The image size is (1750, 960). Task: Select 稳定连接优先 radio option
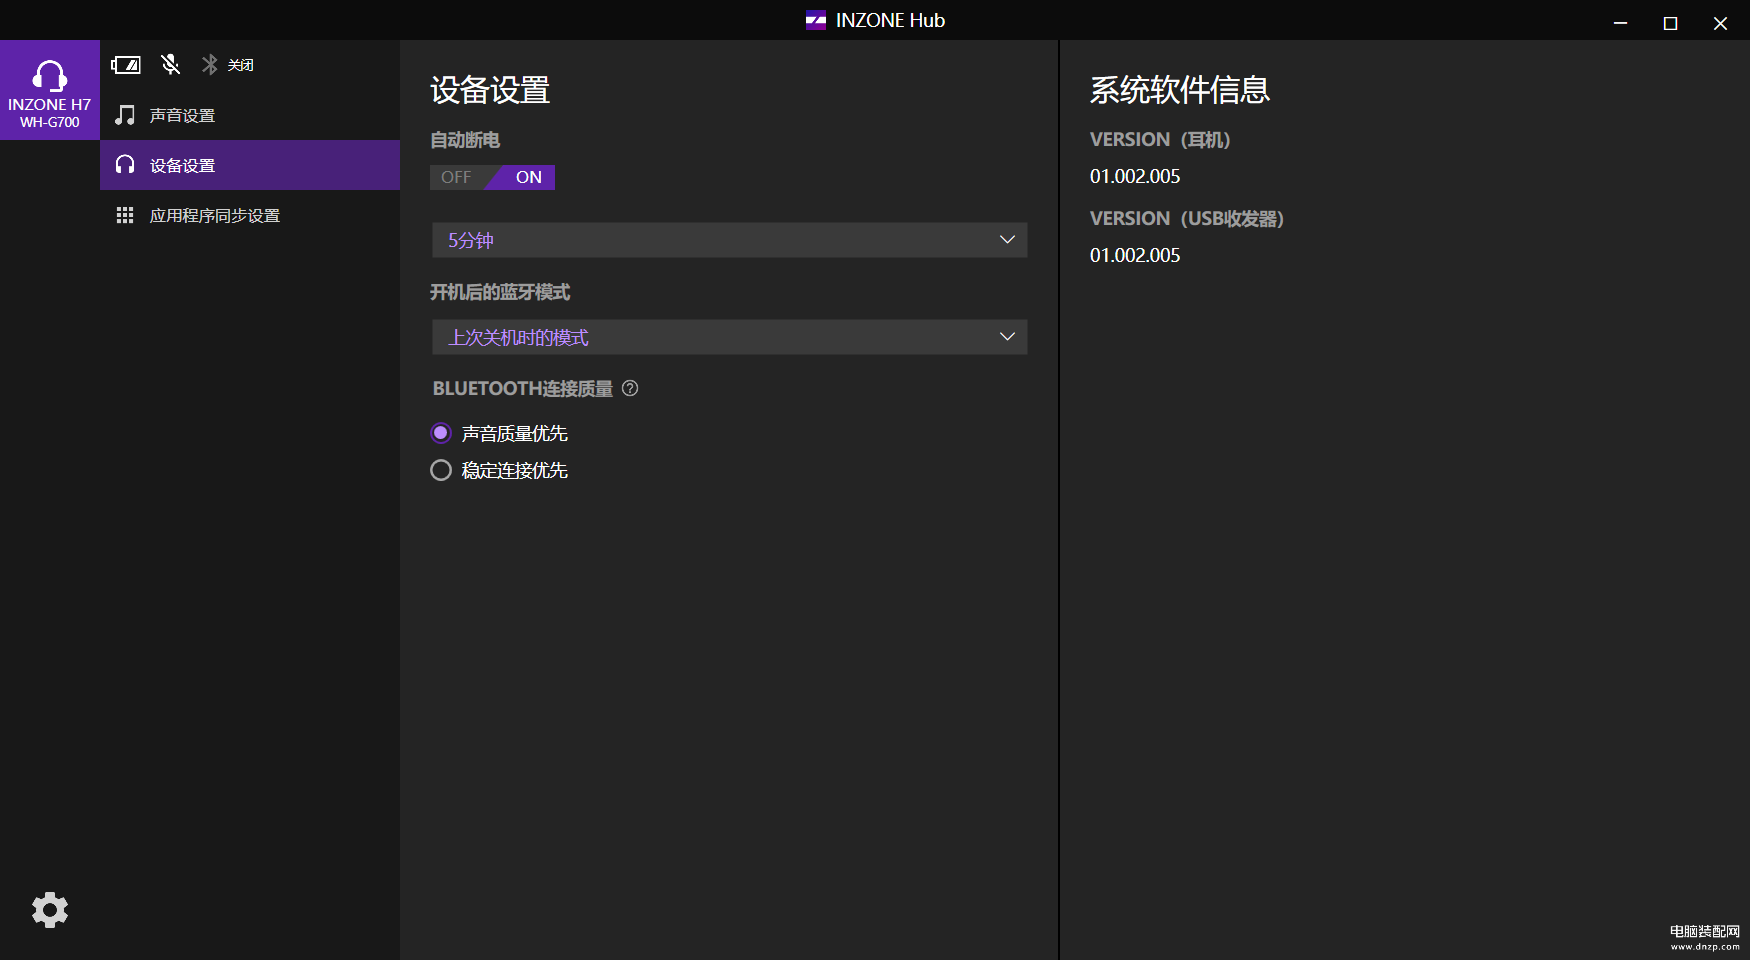499,470
